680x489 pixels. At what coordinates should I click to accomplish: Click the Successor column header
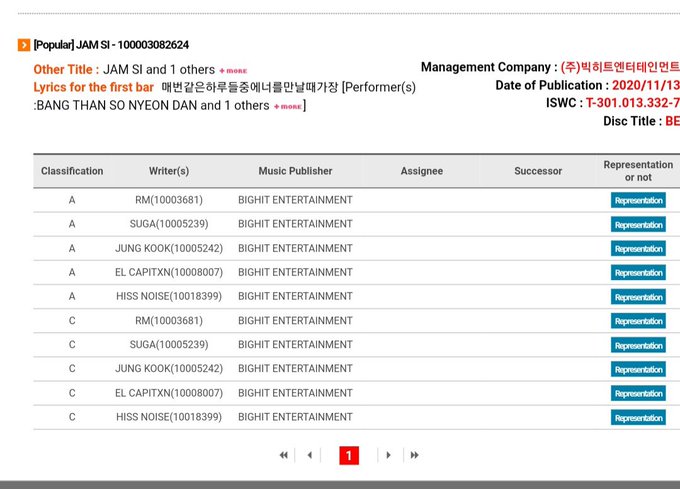(x=538, y=171)
